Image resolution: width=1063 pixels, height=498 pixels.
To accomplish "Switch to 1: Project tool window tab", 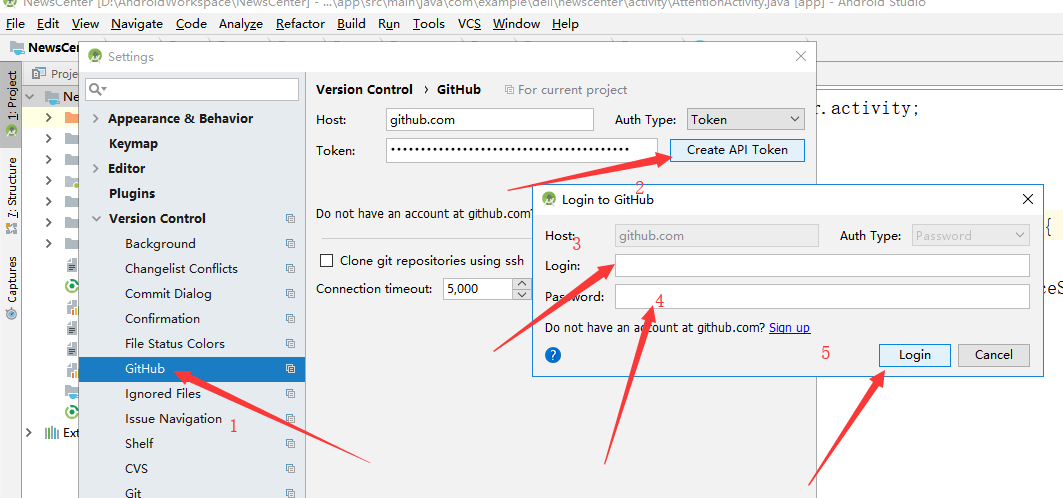I will 10,104.
